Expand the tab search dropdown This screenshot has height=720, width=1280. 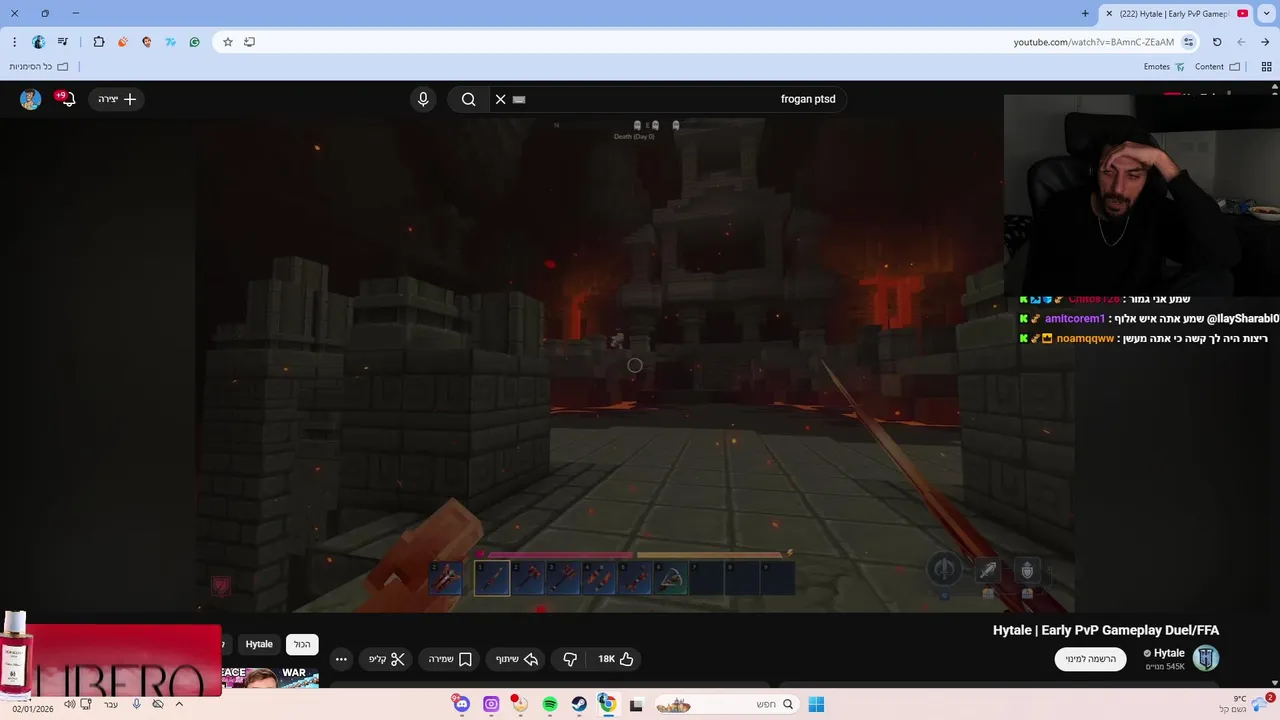(x=1266, y=14)
